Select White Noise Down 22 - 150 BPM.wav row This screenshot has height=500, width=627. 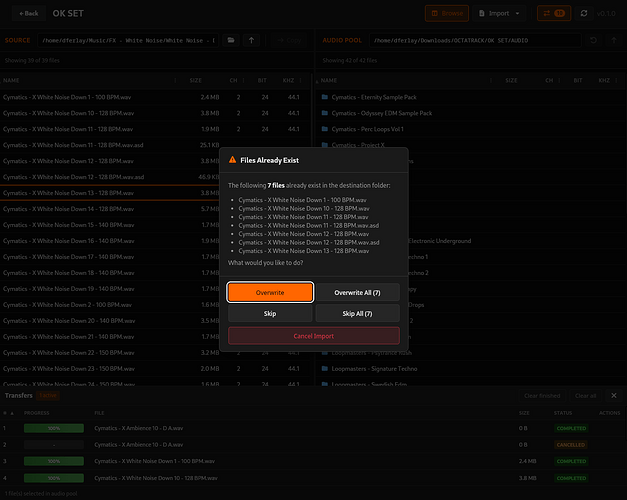pyautogui.click(x=155, y=353)
